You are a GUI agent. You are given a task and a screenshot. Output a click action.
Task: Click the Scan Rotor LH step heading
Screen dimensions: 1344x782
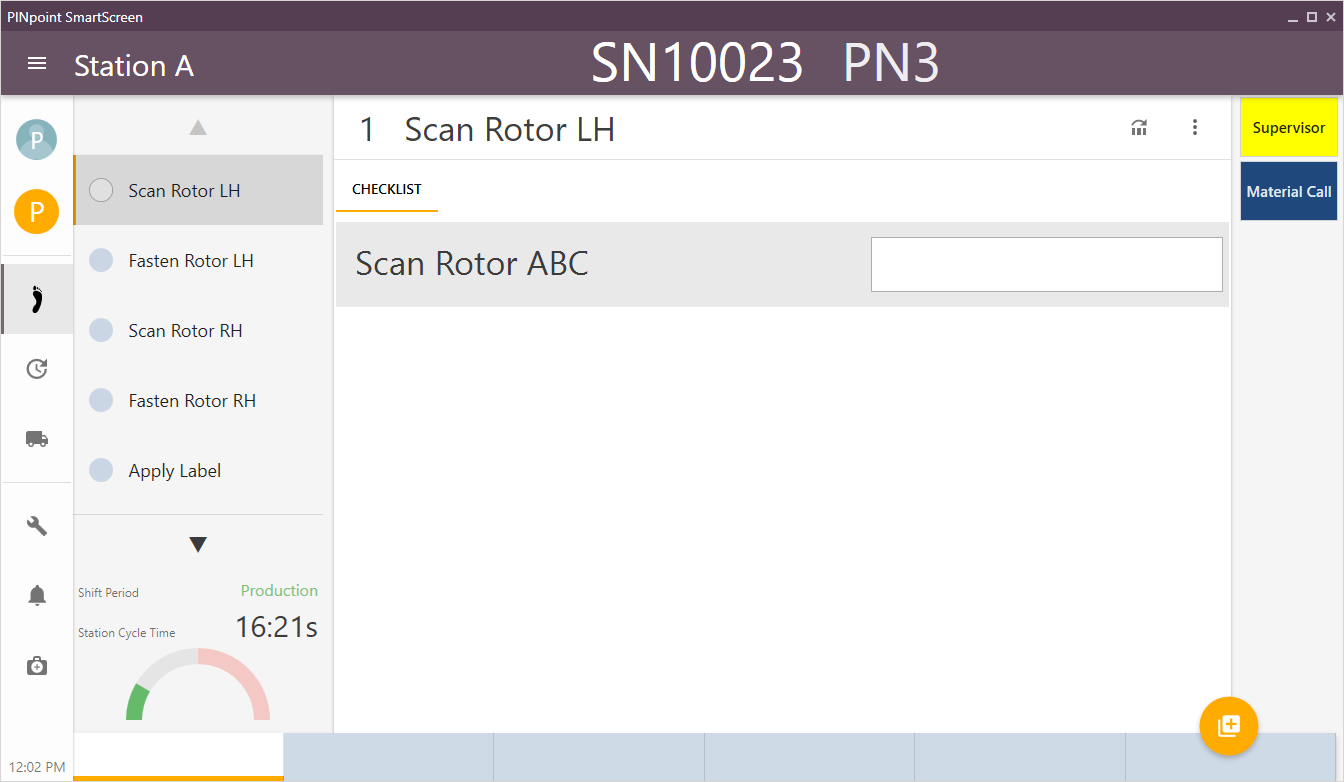click(x=509, y=129)
